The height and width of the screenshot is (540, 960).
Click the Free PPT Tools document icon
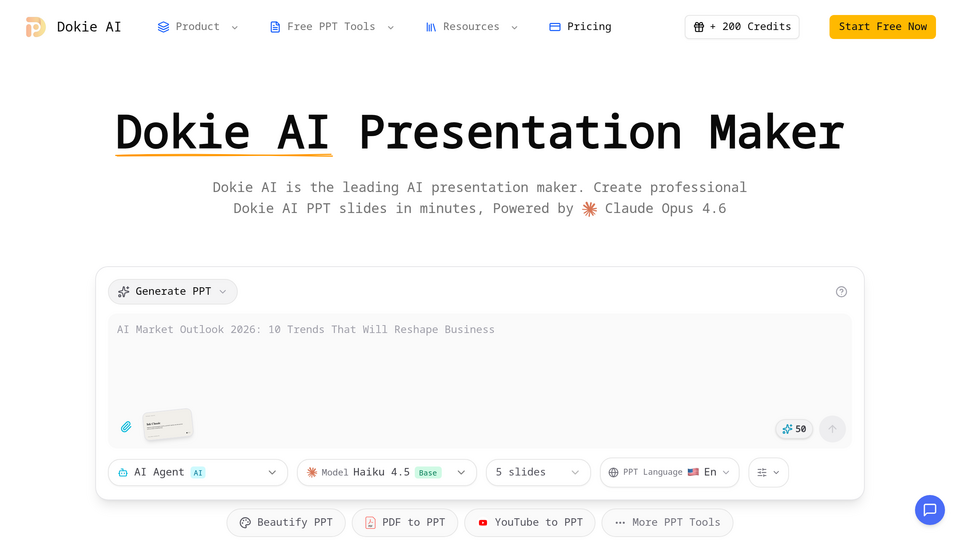pos(276,27)
